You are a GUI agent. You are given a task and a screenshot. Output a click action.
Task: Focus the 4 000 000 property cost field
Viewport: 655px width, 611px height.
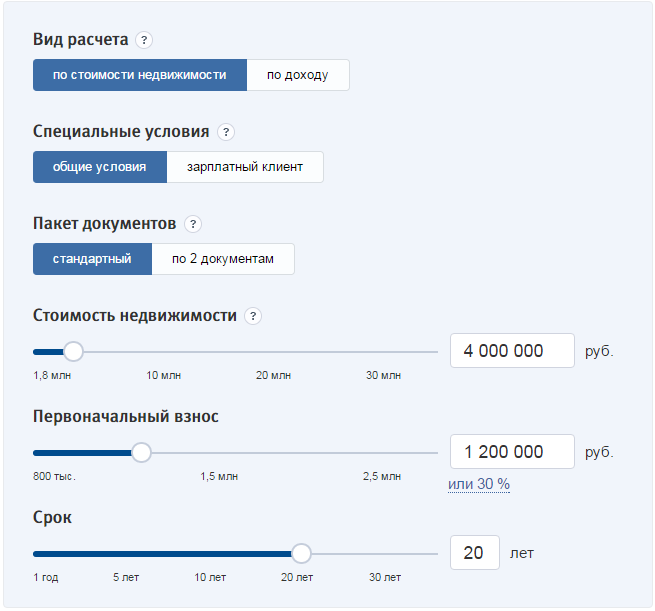pos(512,351)
